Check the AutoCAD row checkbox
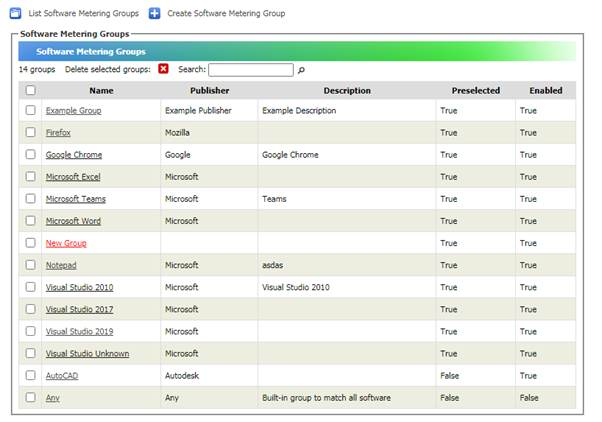The width and height of the screenshot is (602, 422). click(31, 375)
